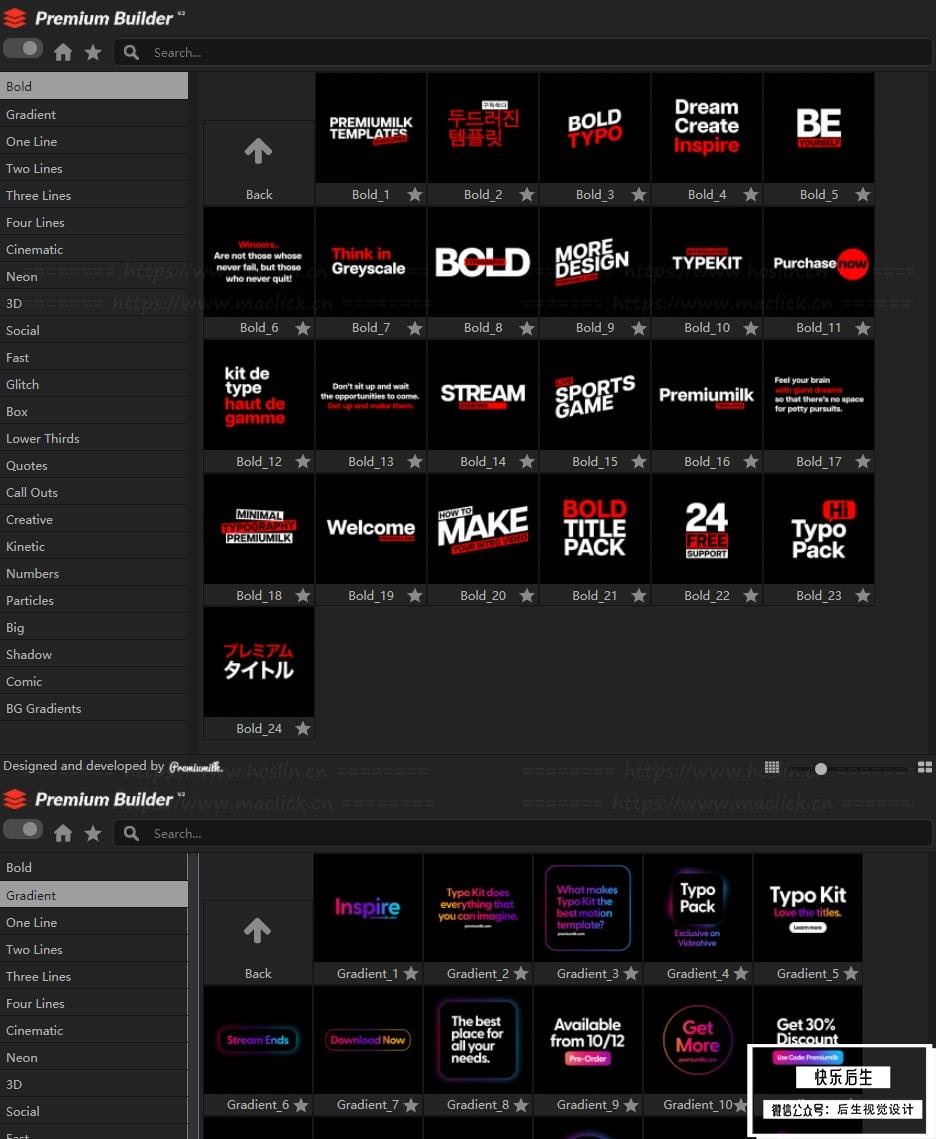Select the Quotes category
The image size is (936, 1139).
pos(94,466)
